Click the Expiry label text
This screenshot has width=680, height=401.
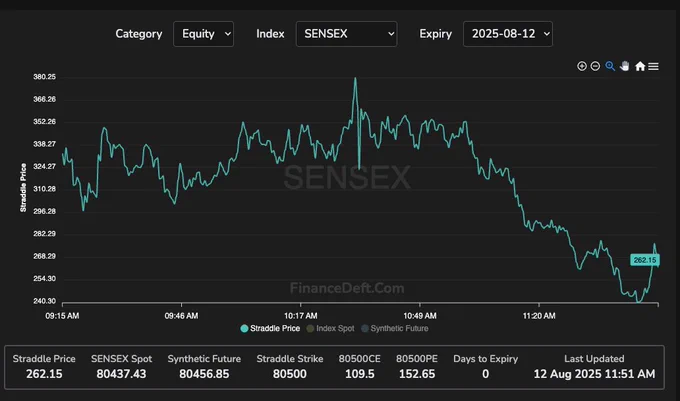(435, 34)
